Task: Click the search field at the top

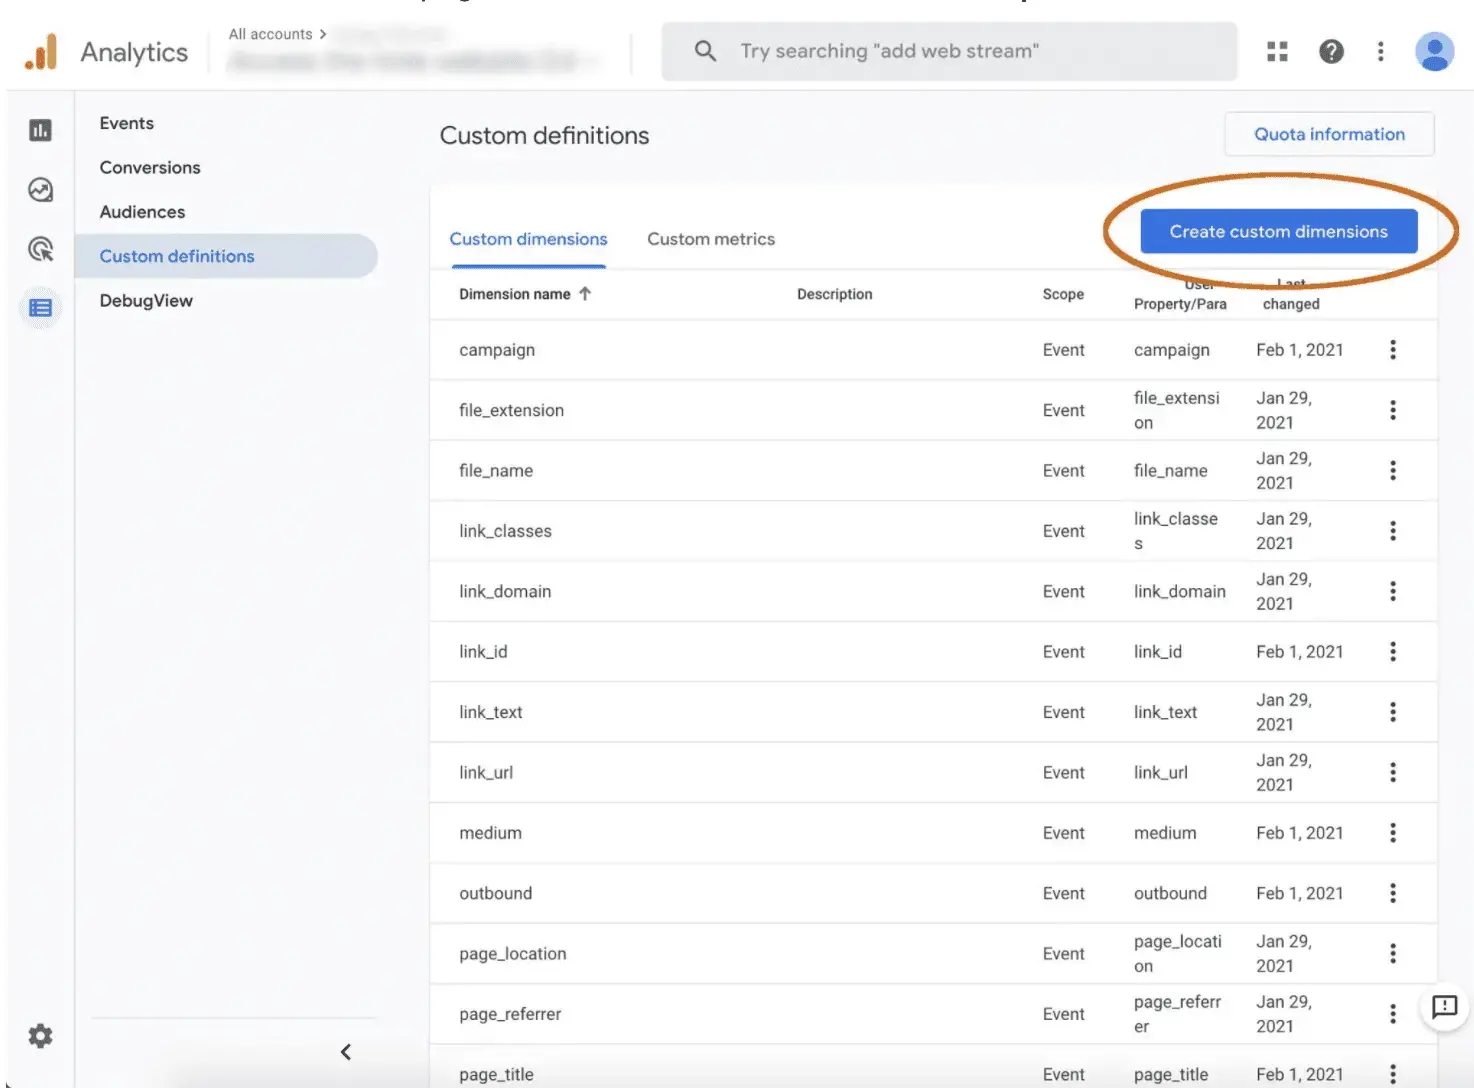Action: [948, 51]
